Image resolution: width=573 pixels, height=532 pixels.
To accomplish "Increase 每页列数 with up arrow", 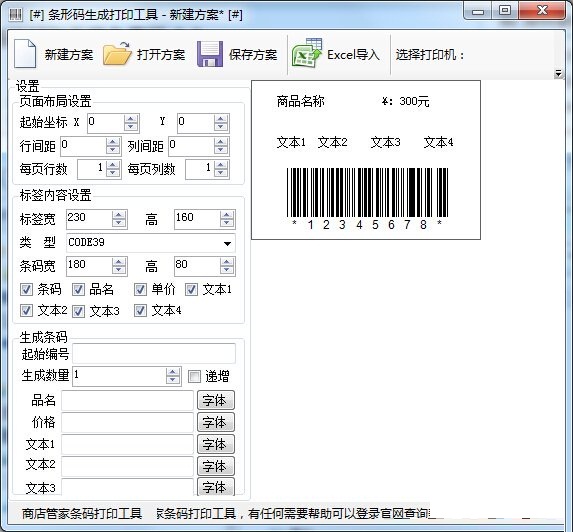I will 221,166.
